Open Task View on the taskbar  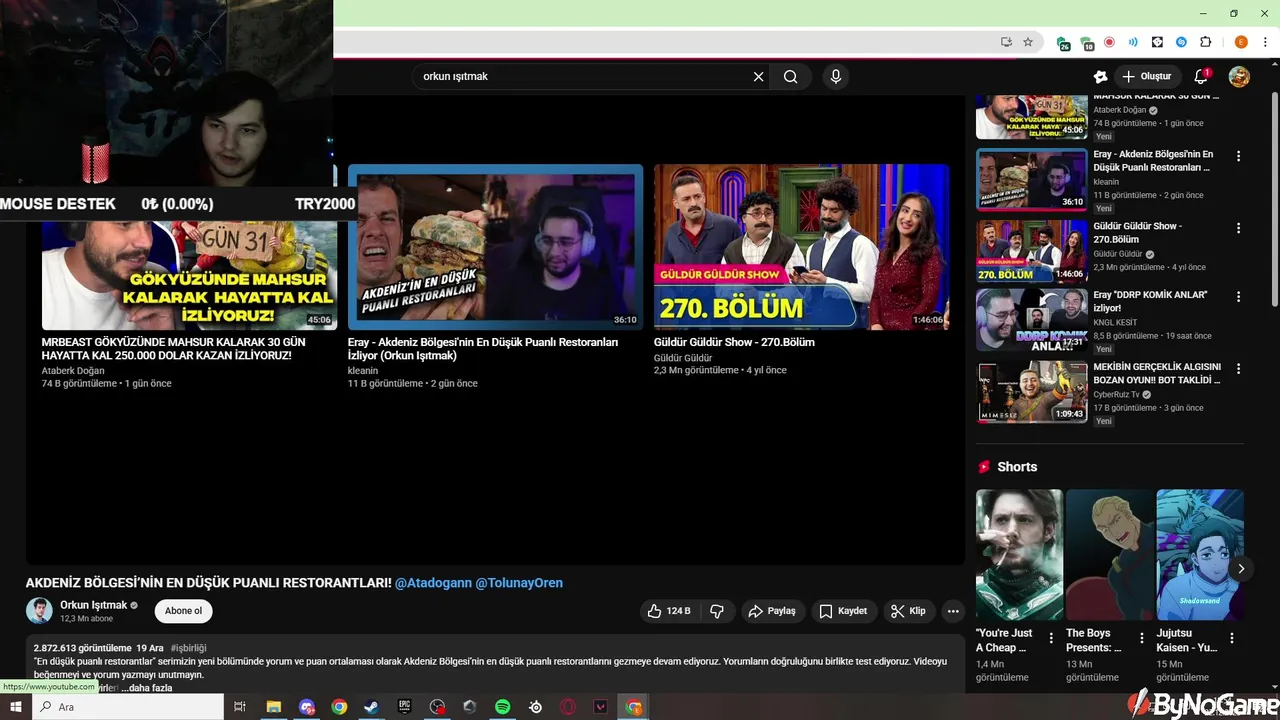(x=240, y=707)
